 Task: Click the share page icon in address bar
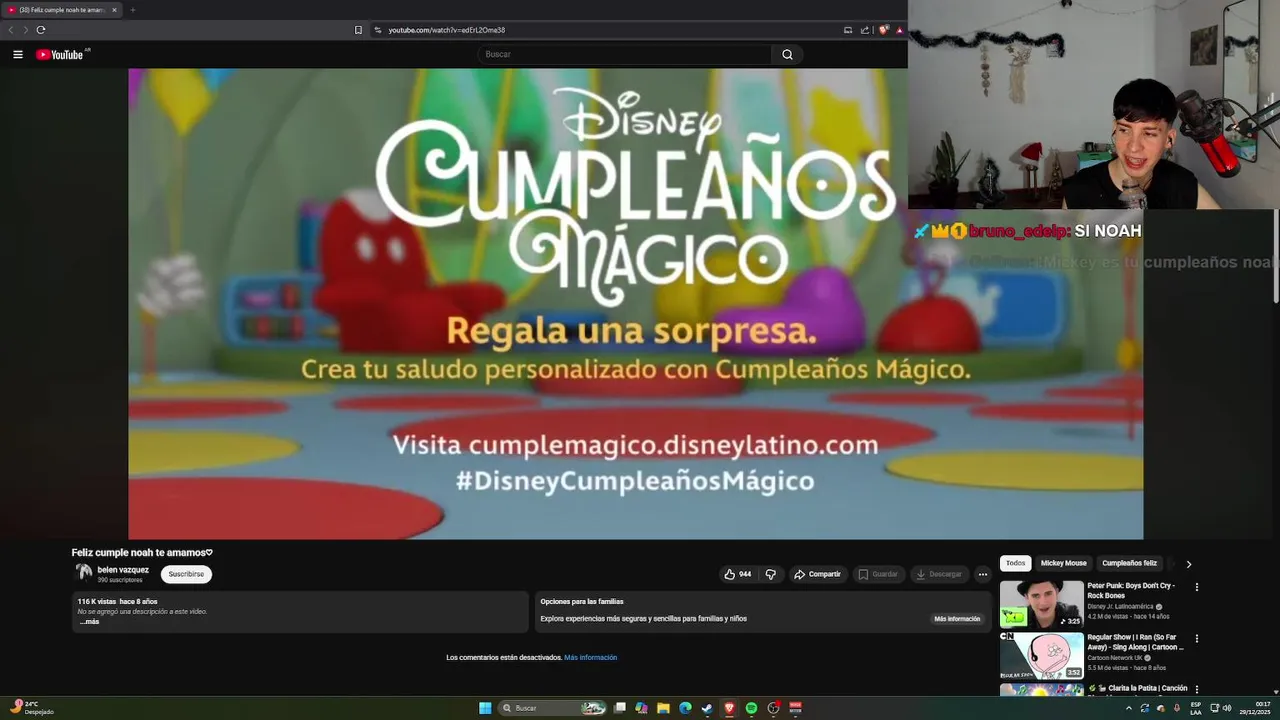(865, 30)
